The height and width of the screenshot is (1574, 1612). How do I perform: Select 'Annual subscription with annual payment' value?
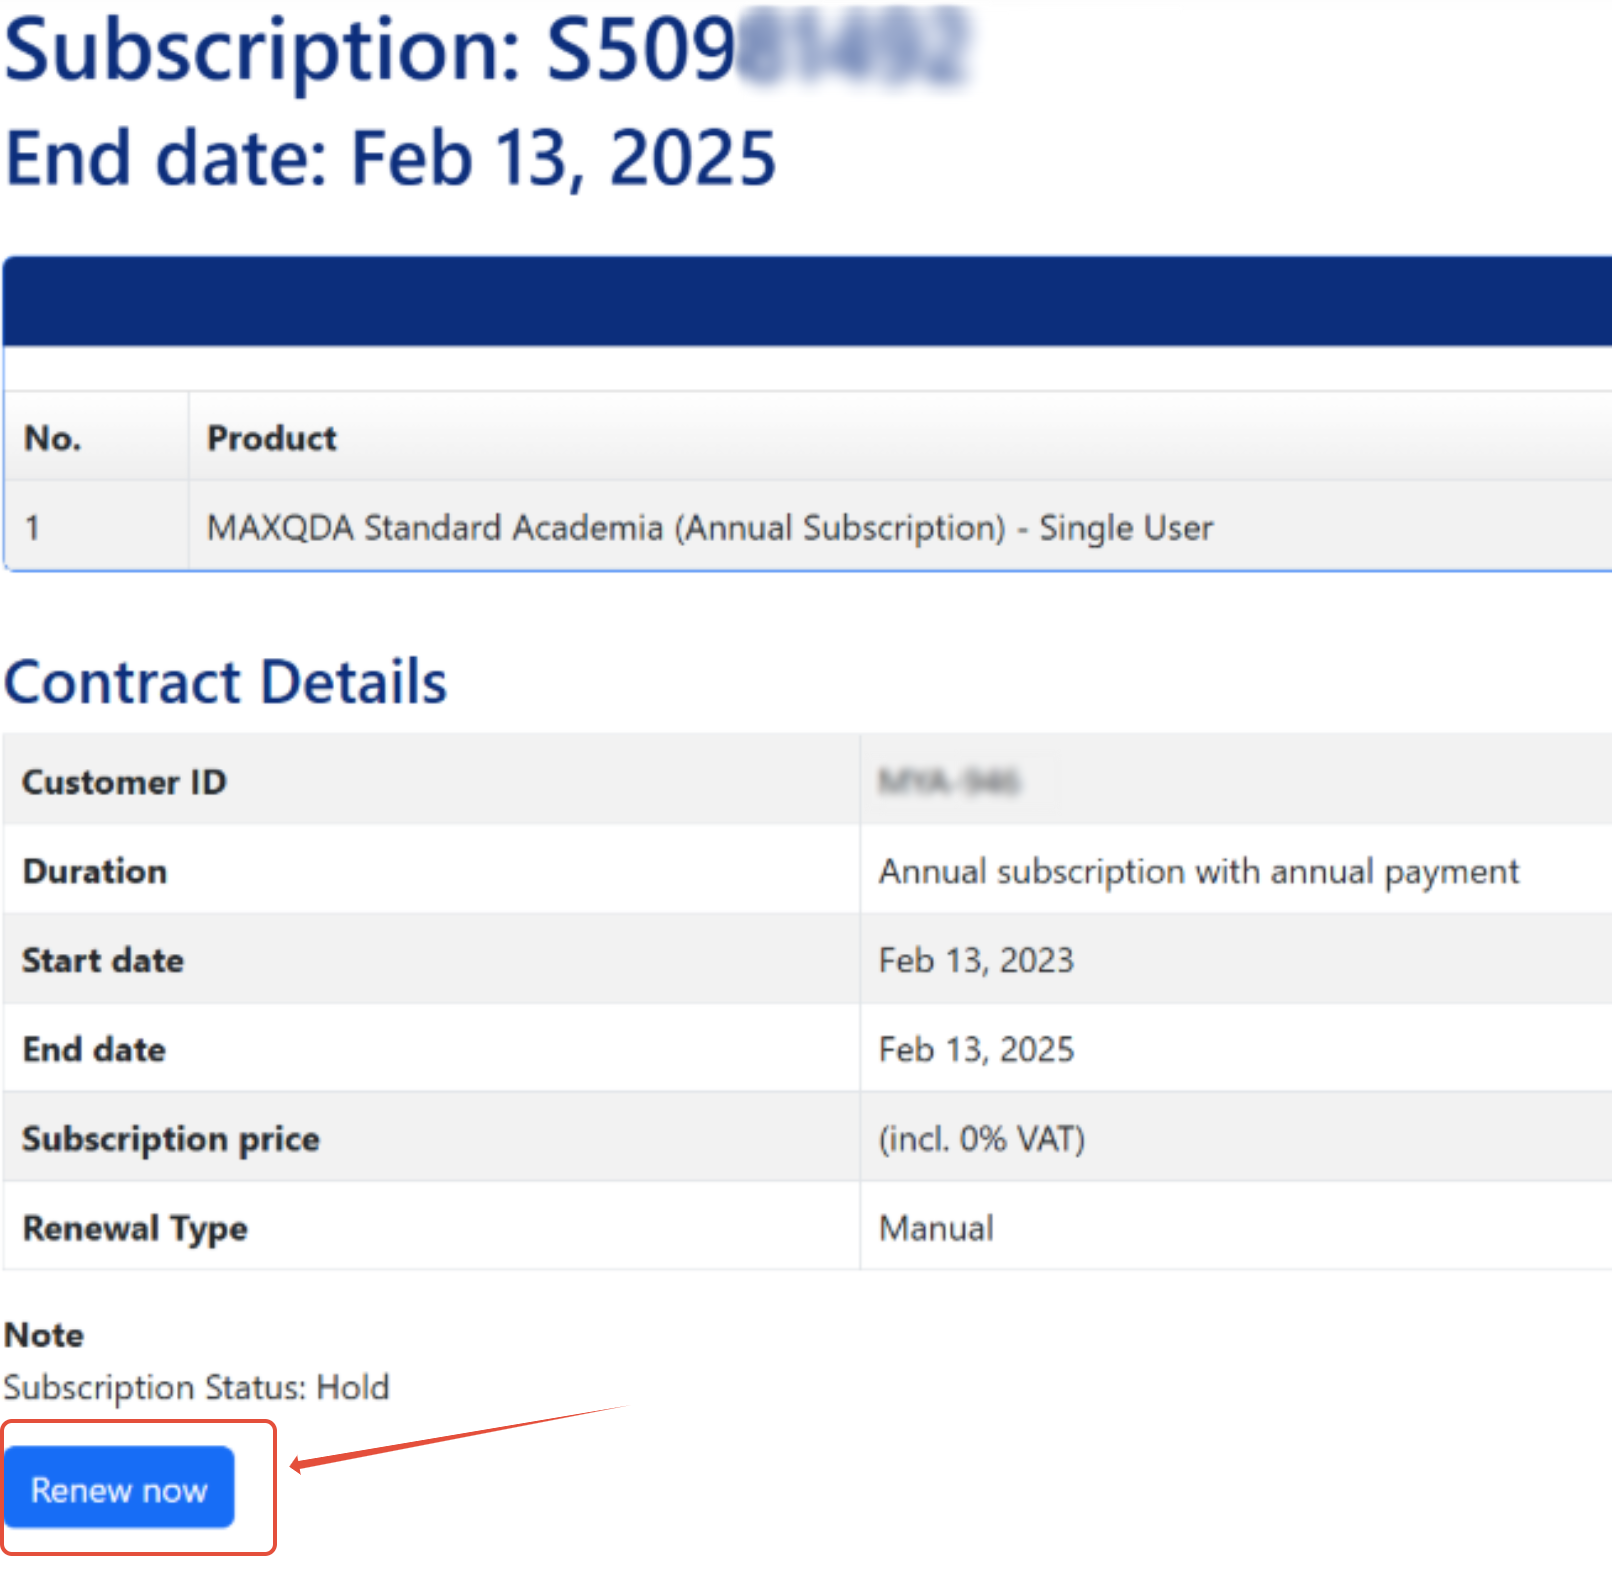[x=1199, y=872]
